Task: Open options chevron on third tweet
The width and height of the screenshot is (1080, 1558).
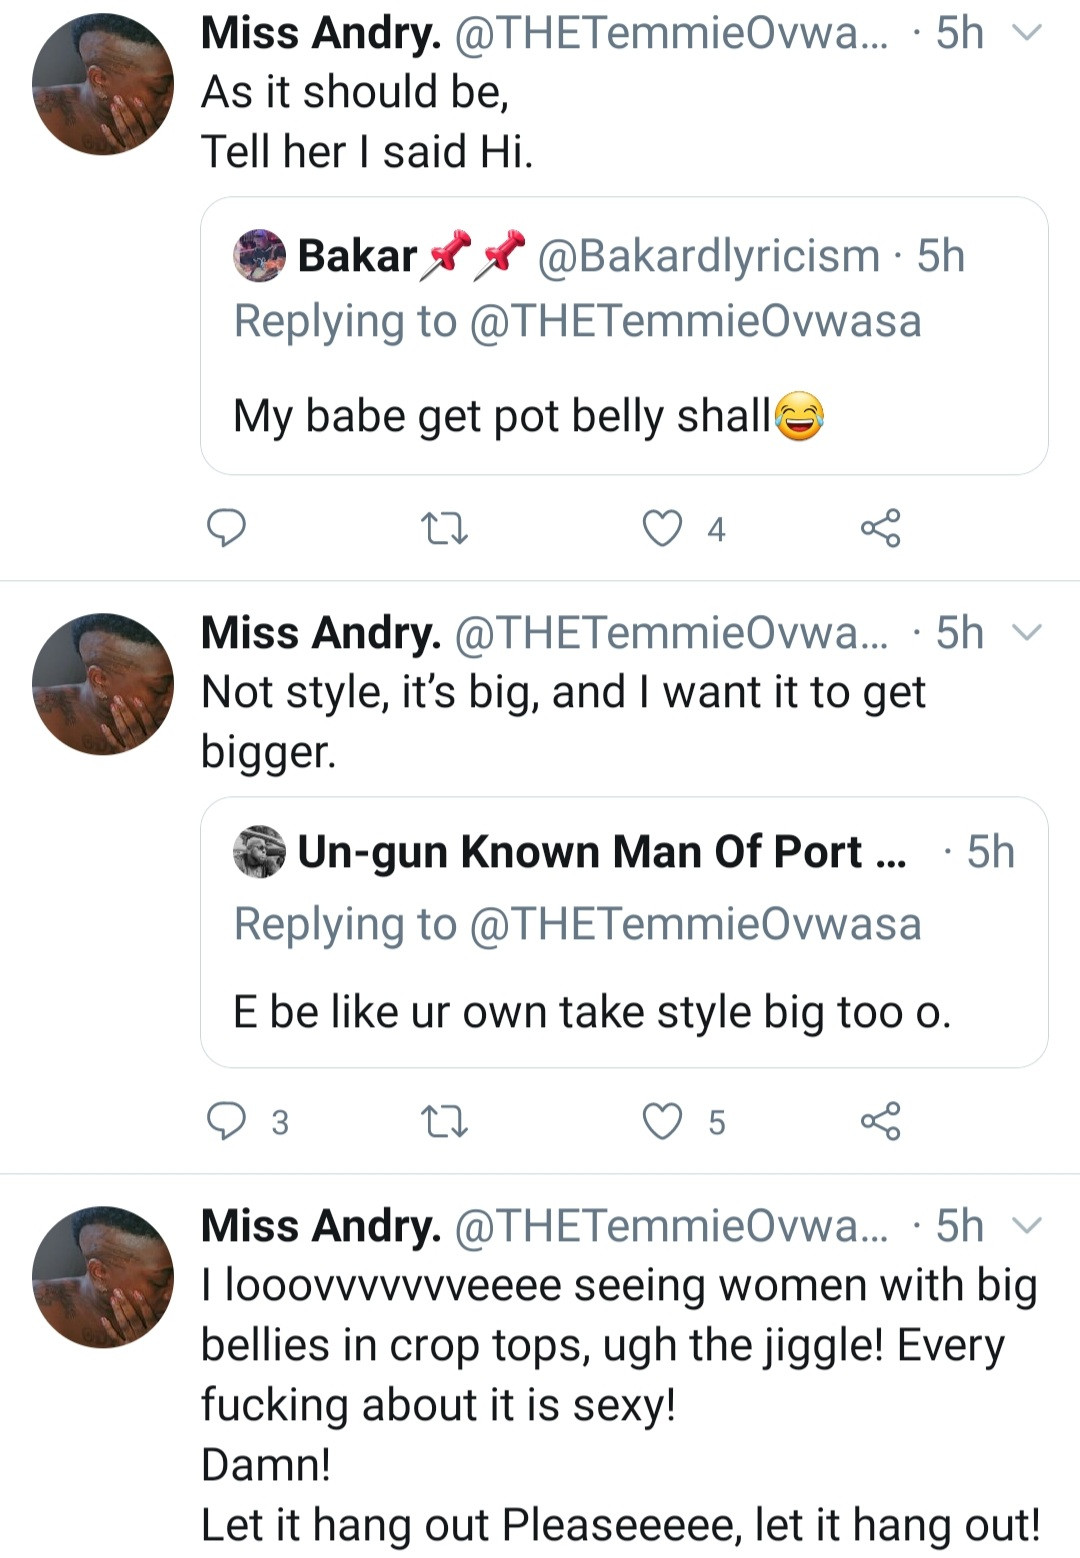Action: coord(1028,1225)
